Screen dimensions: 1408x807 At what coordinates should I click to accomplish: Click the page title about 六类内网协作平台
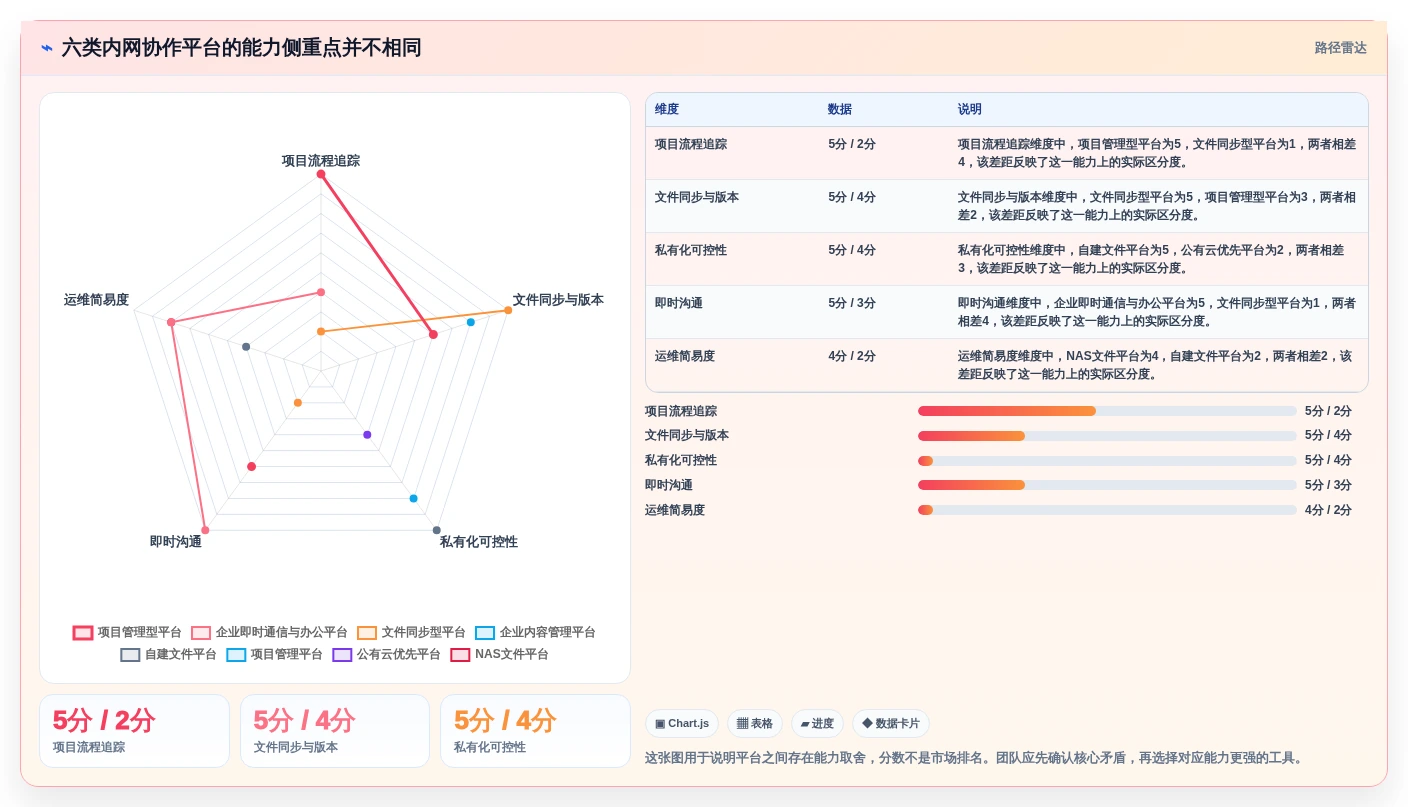(x=241, y=48)
